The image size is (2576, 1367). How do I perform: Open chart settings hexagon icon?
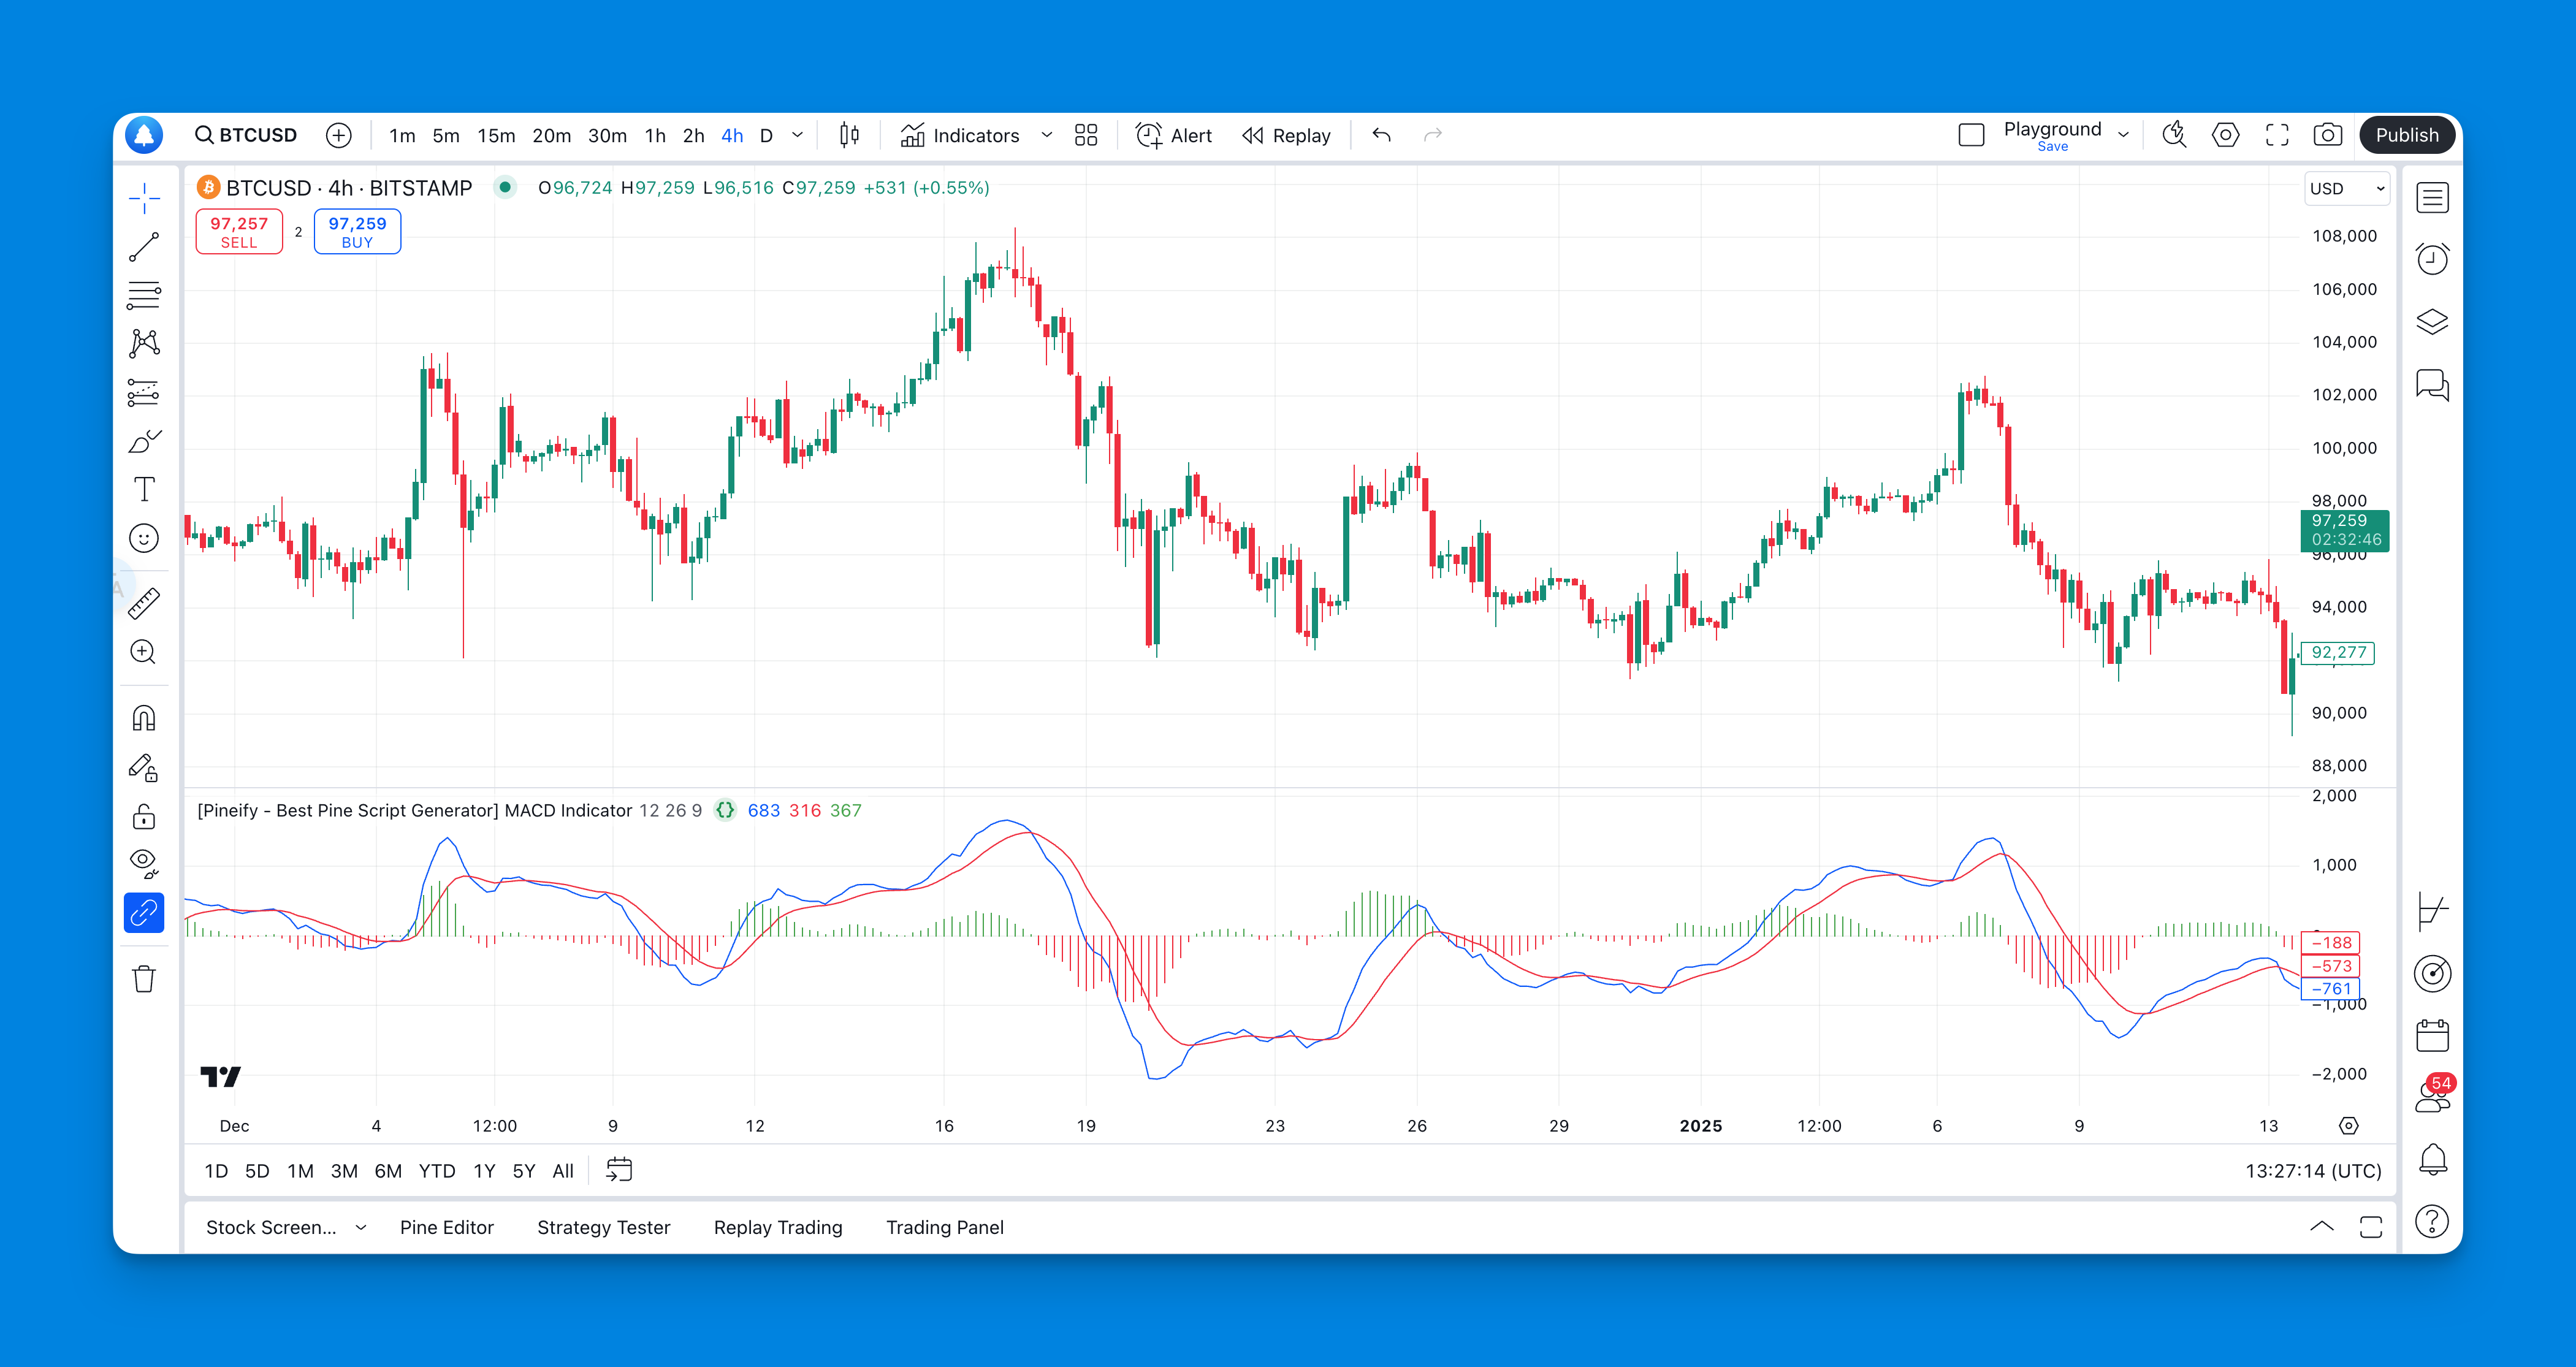coord(2225,135)
